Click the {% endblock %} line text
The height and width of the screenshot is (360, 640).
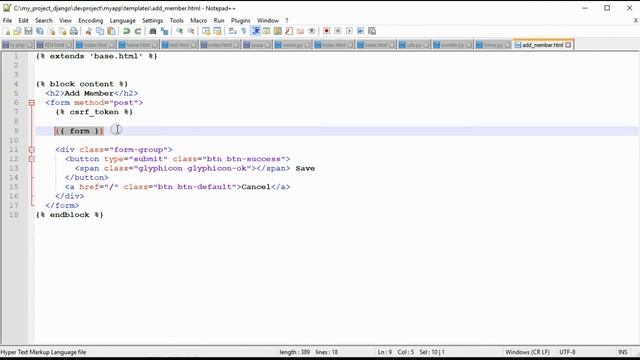pyautogui.click(x=70, y=215)
